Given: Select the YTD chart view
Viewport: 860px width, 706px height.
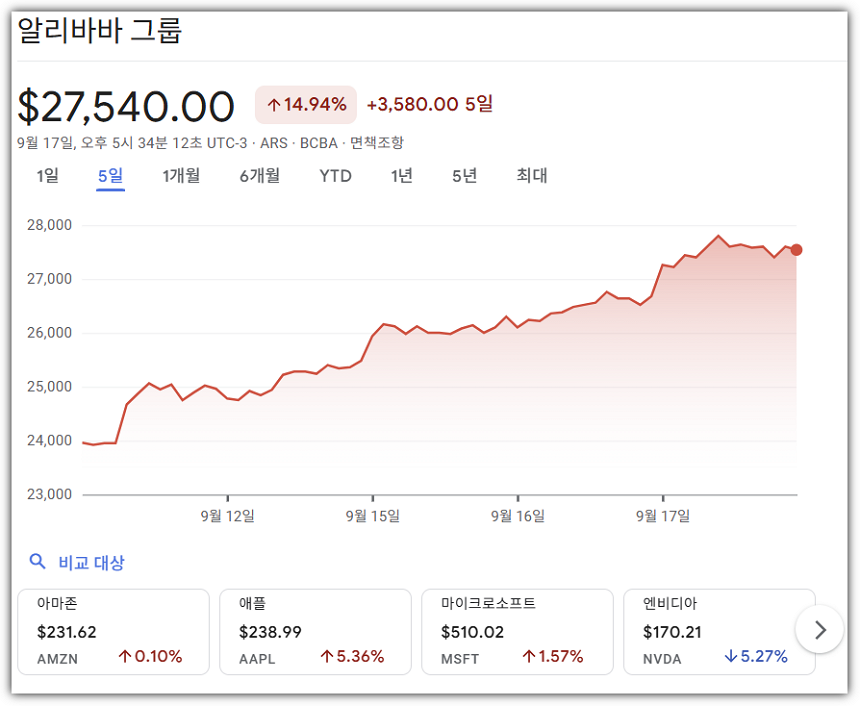Looking at the screenshot, I should (x=335, y=175).
